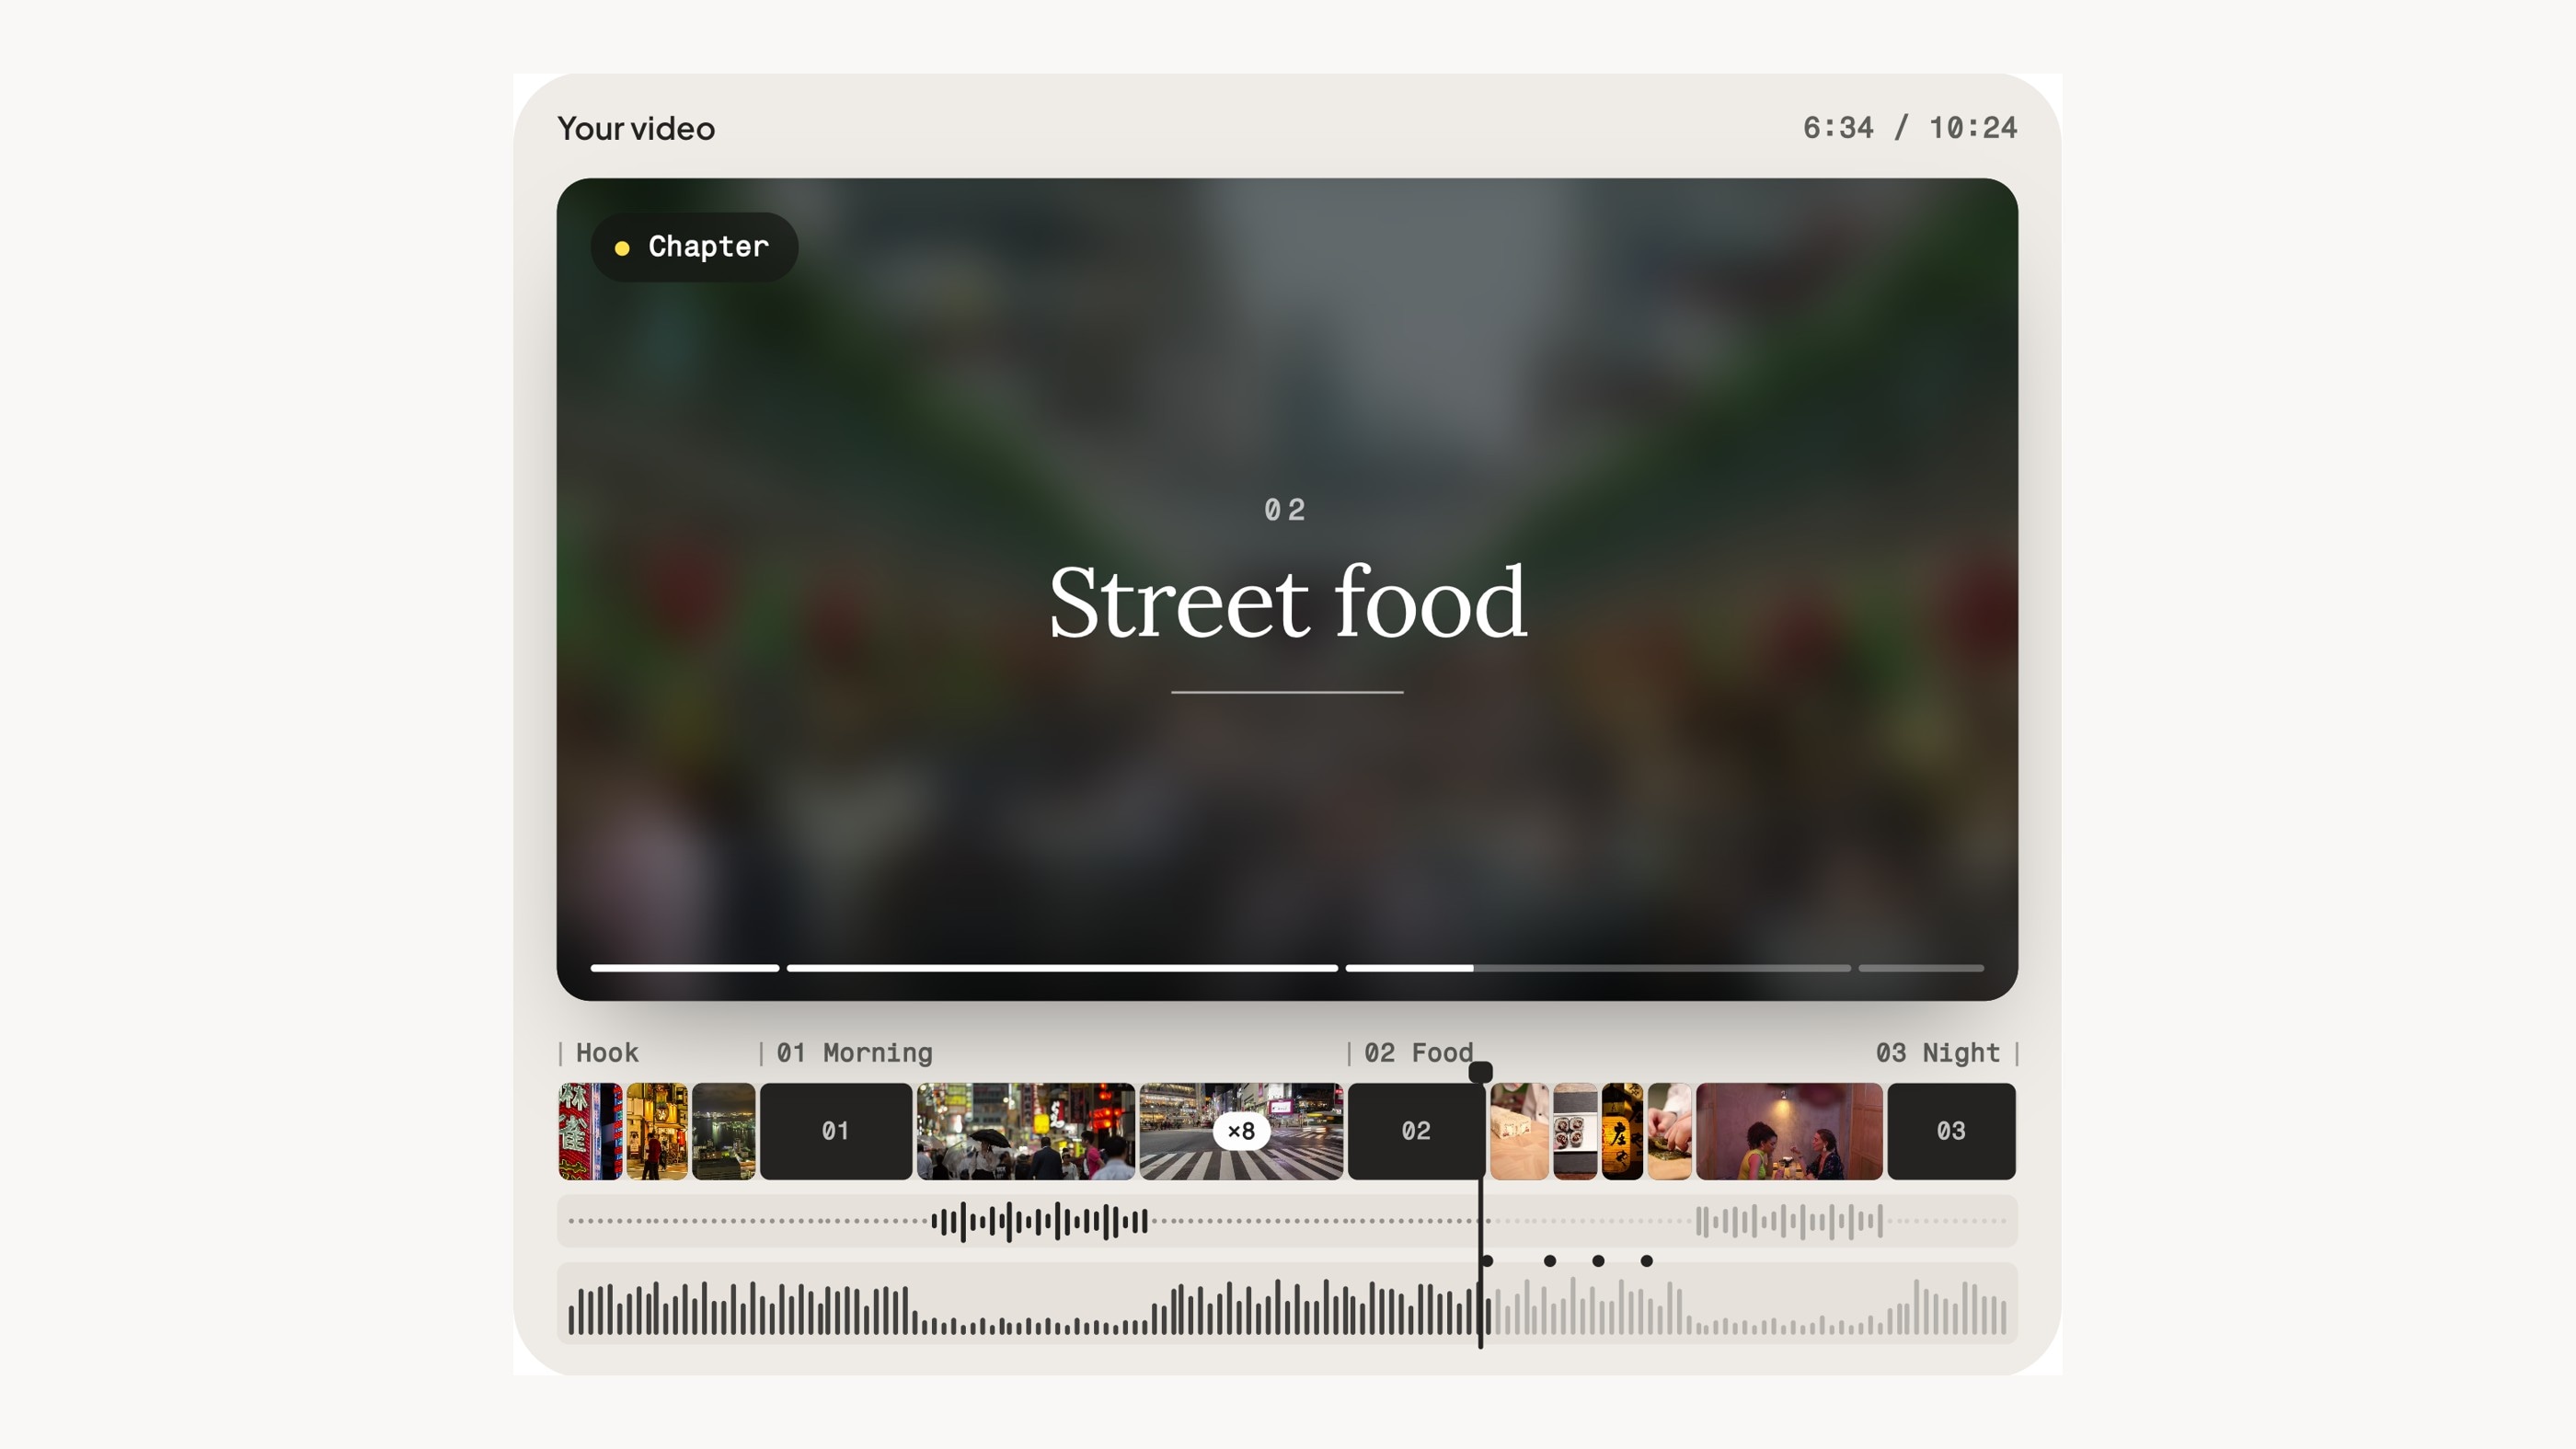Select the yellow lantern clip thumbnail
This screenshot has height=1449, width=2576.
click(1622, 1131)
